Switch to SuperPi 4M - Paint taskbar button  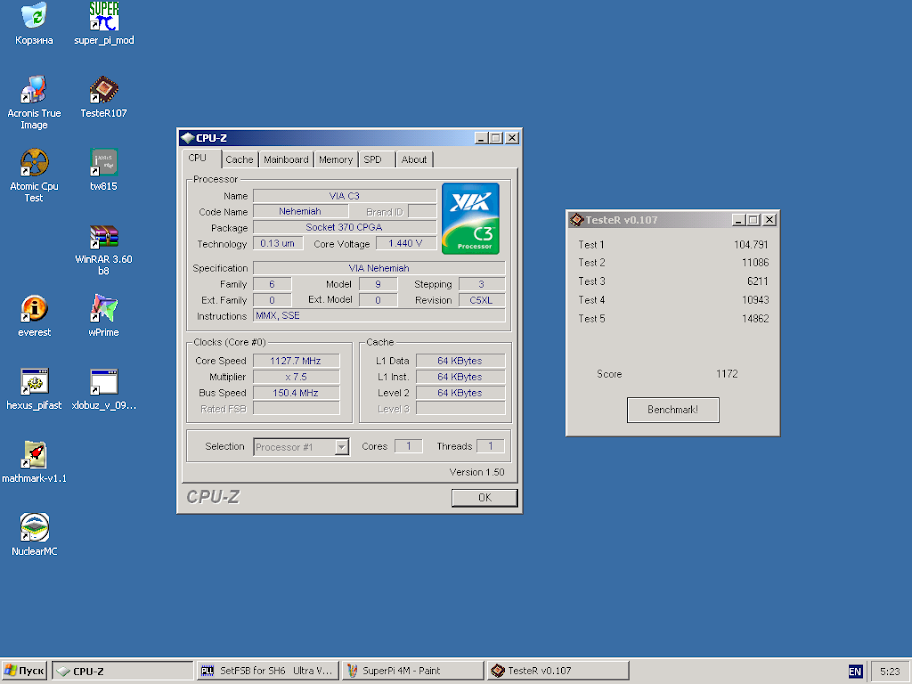pyautogui.click(x=413, y=671)
